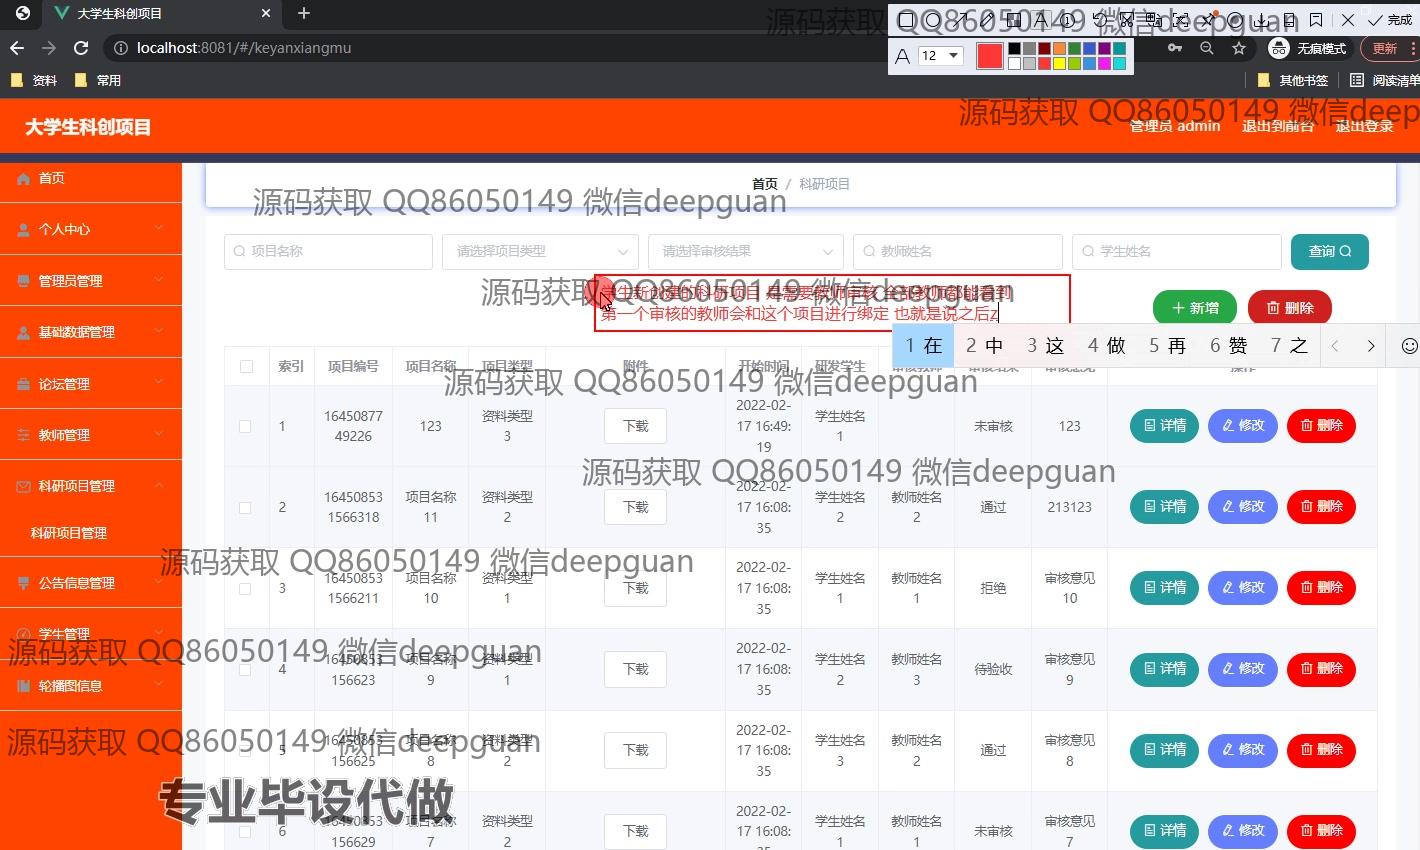Click the bookmark star icon in address bar
The width and height of the screenshot is (1420, 850).
pyautogui.click(x=1239, y=48)
